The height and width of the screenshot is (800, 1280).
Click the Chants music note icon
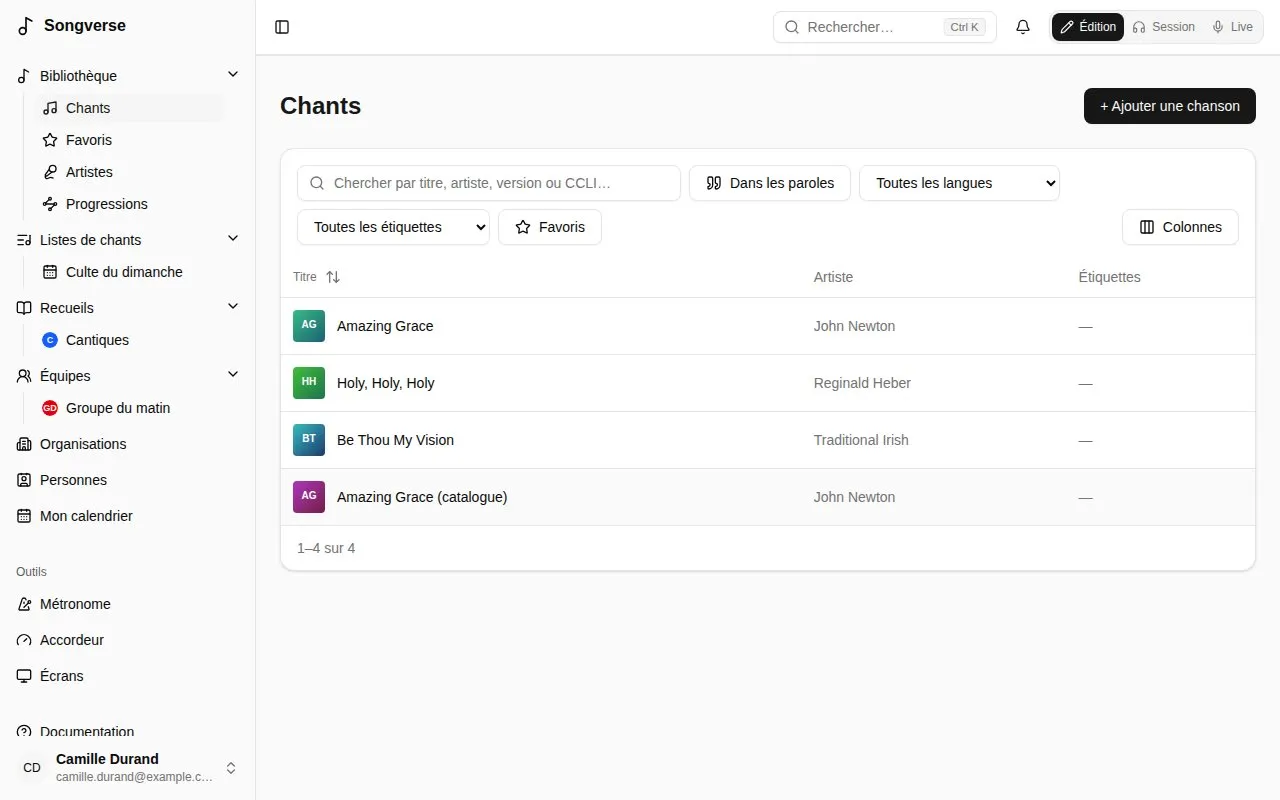(x=50, y=108)
